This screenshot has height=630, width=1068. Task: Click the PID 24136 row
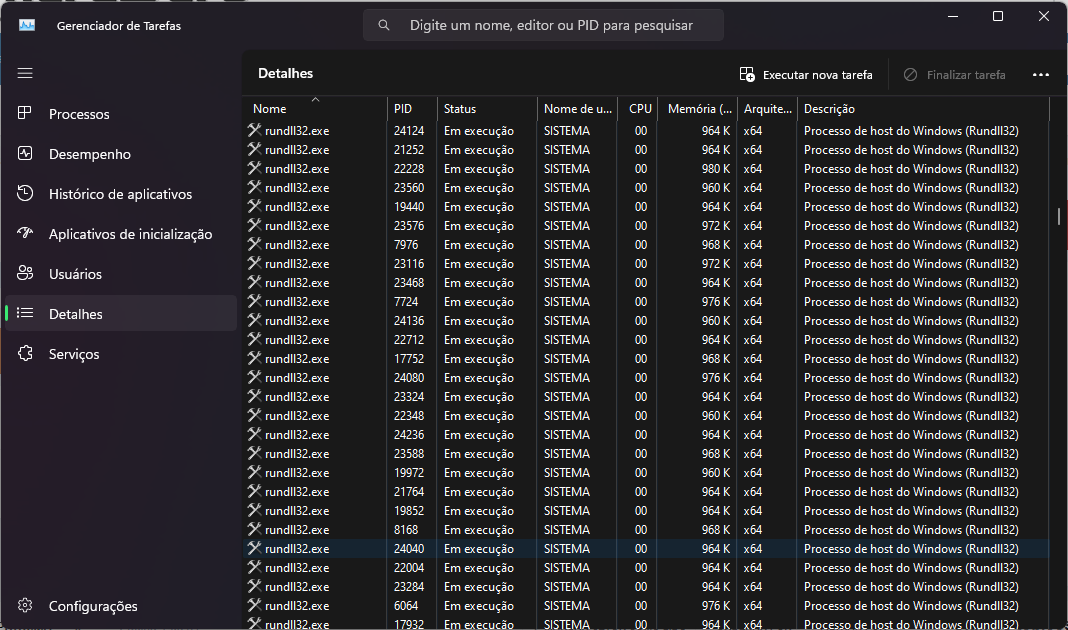click(646, 320)
